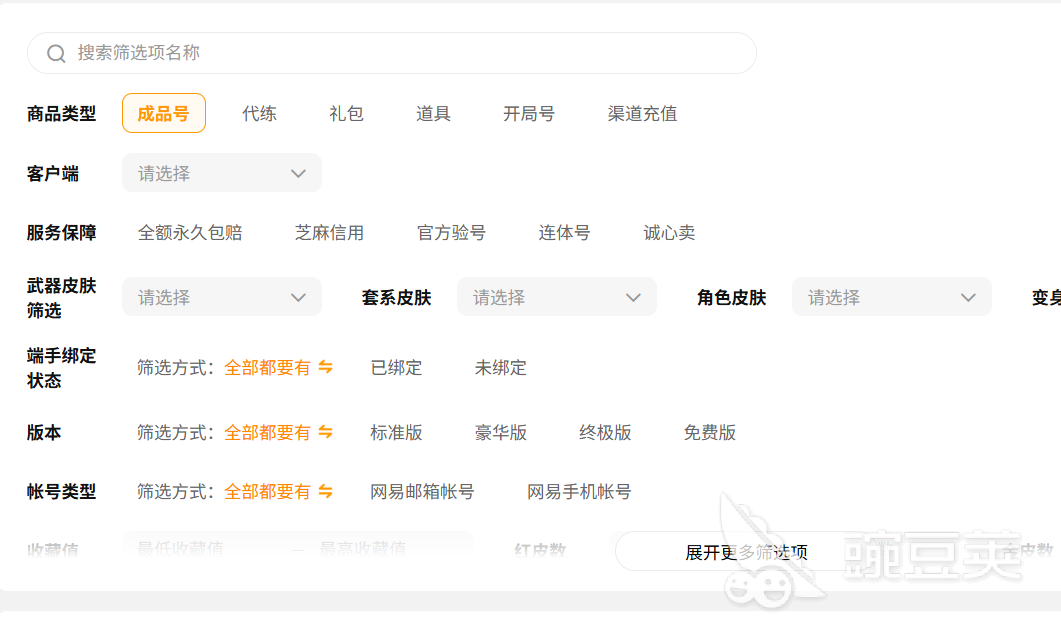Screen dimensions: 1061x639
Task: Click the 全部都要有 link in 版本 row
Action: (267, 432)
